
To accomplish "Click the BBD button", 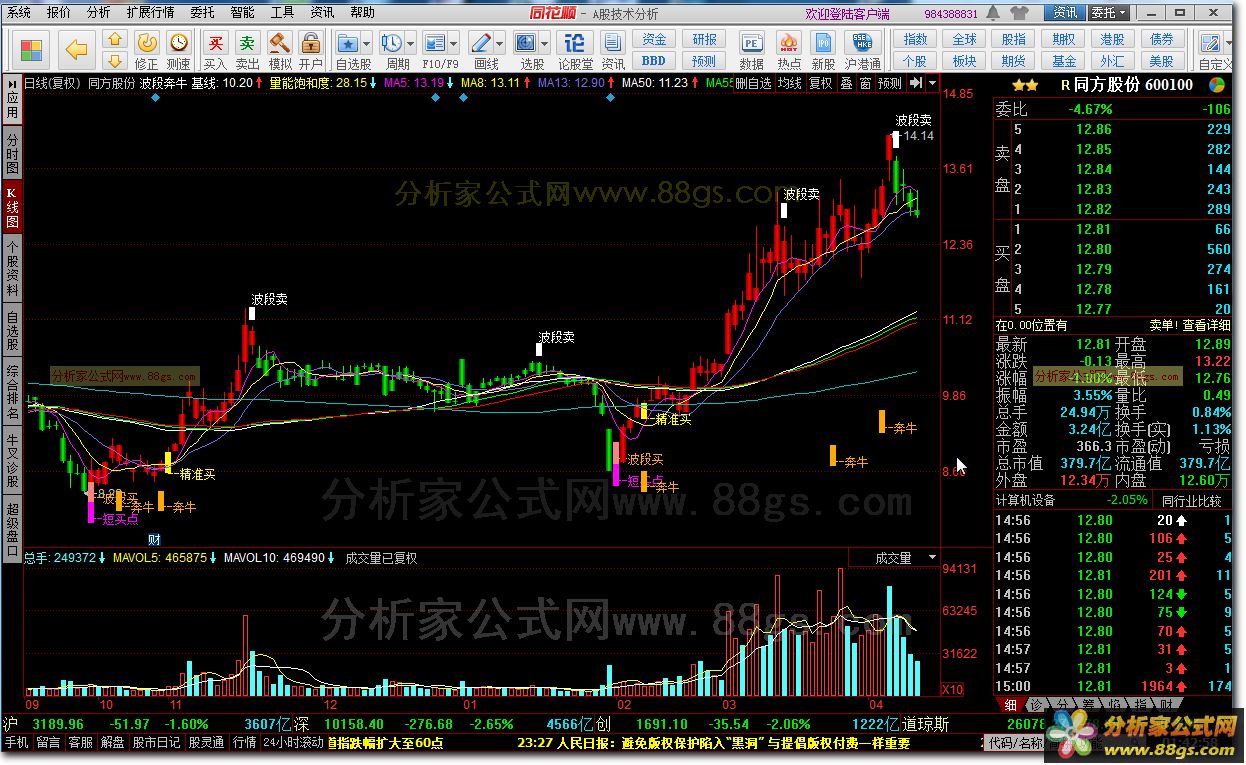I will [654, 60].
